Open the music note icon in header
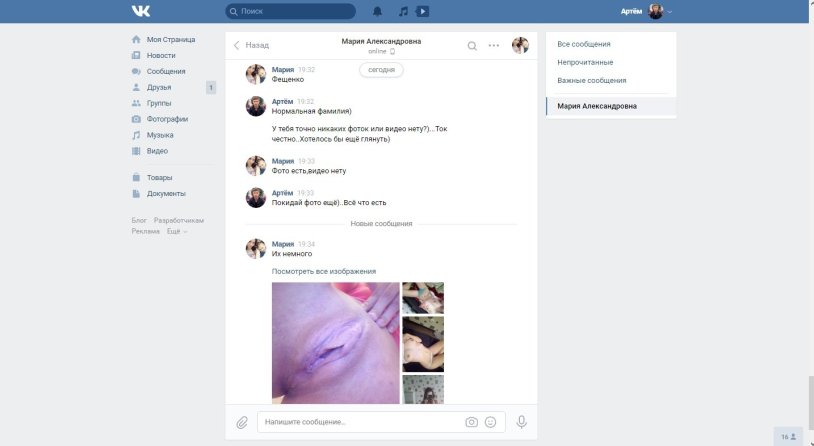The width and height of the screenshot is (814, 446). (x=403, y=12)
